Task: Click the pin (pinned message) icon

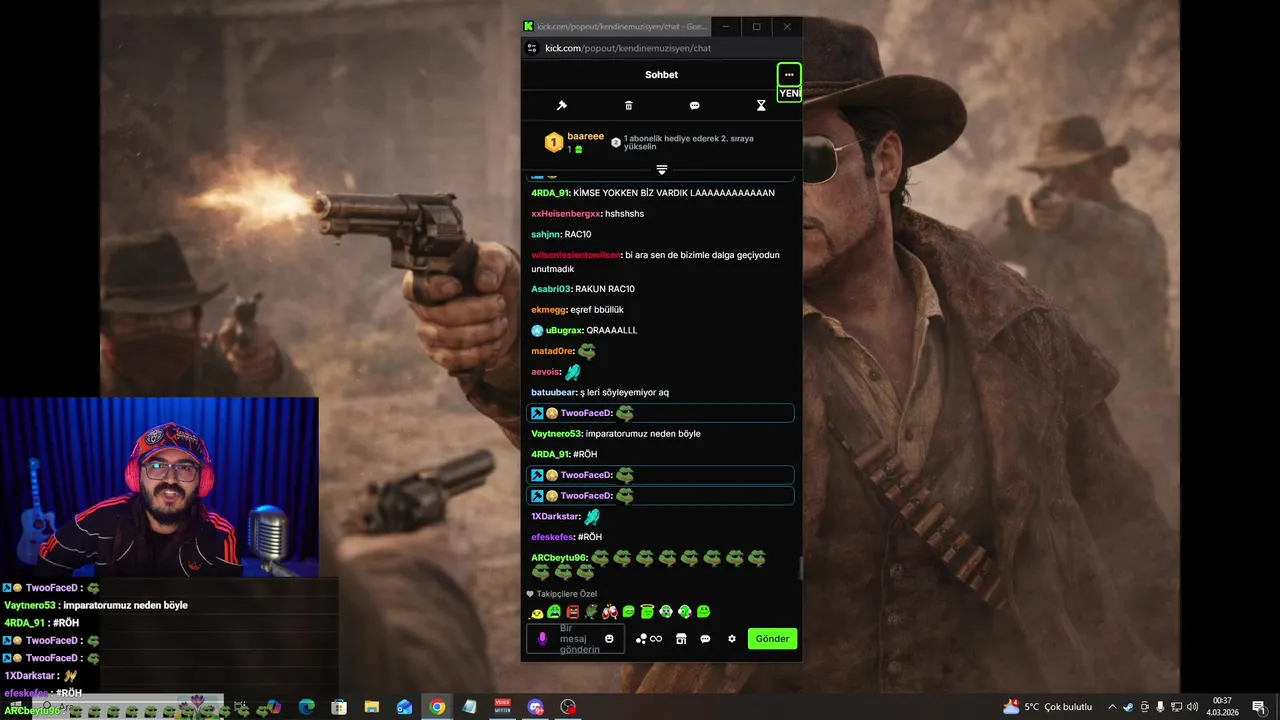Action: 562,105
